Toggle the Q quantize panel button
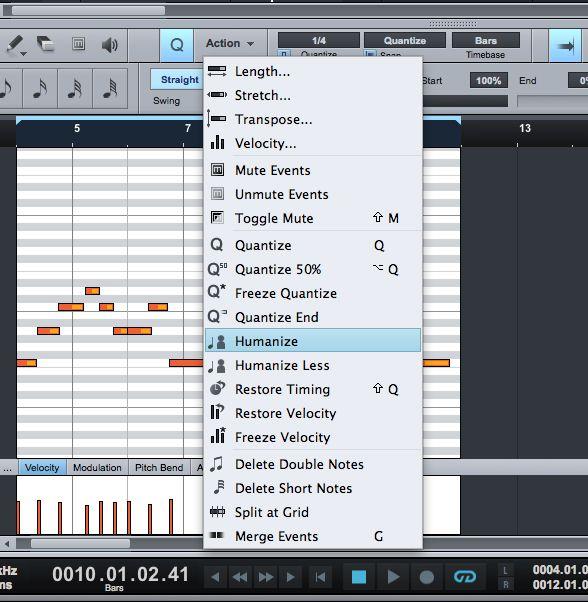Viewport: 588px width, 602px height. point(177,45)
